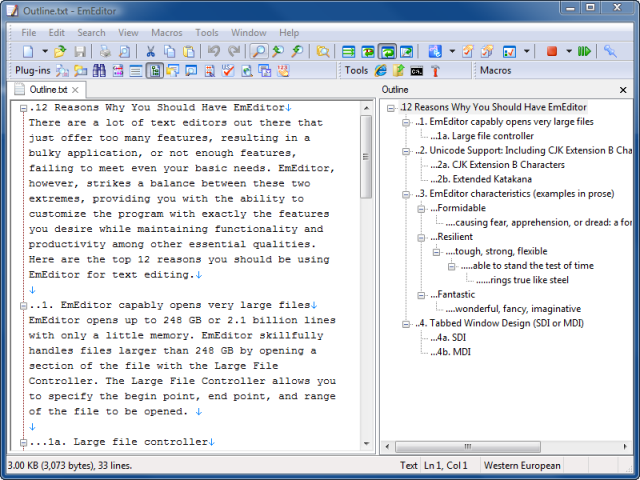640x480 pixels.
Task: Toggle Wrap by Page mode icon
Action: (407, 51)
